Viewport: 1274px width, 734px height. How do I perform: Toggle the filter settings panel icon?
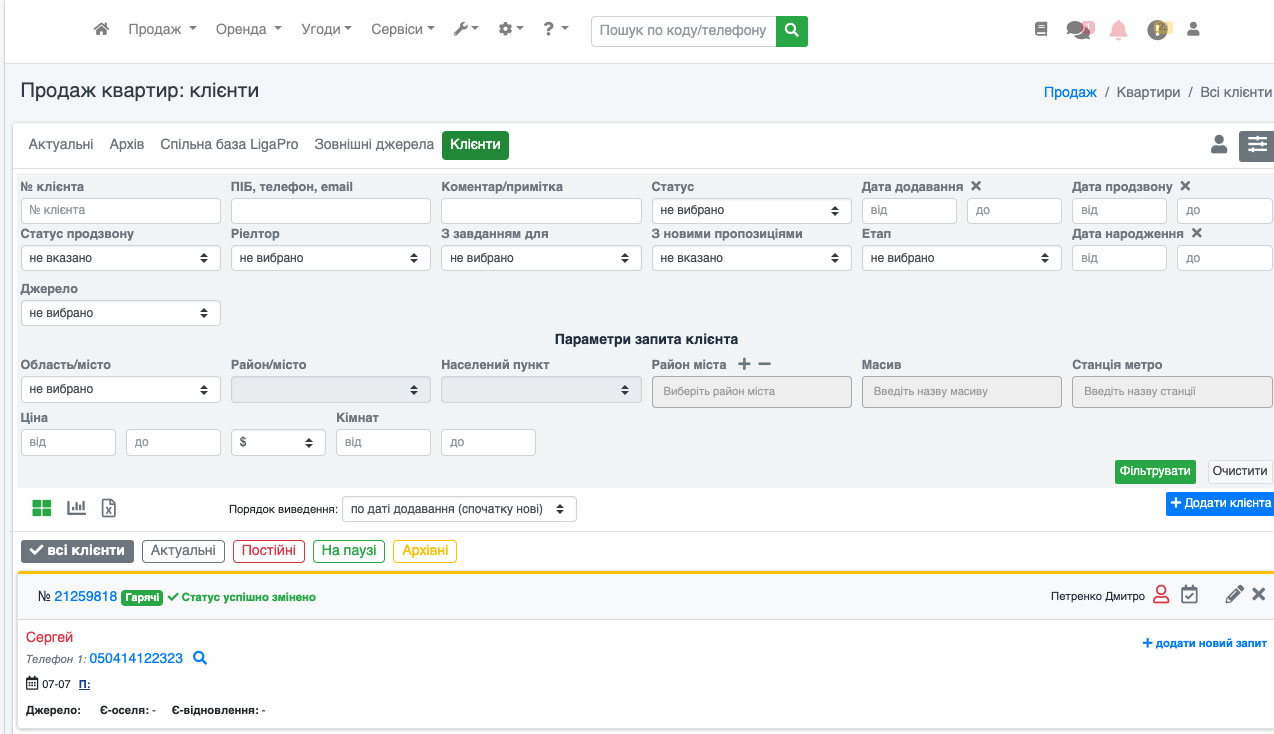coord(1256,146)
